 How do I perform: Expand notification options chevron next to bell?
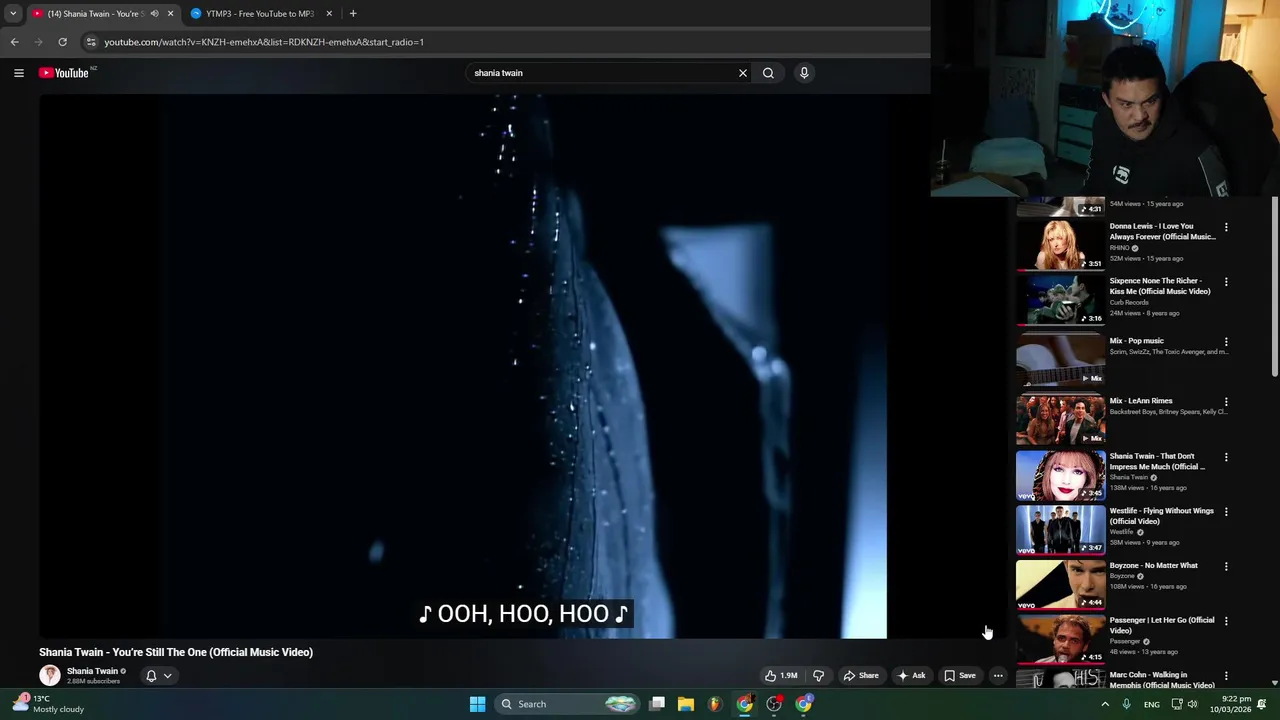point(168,676)
